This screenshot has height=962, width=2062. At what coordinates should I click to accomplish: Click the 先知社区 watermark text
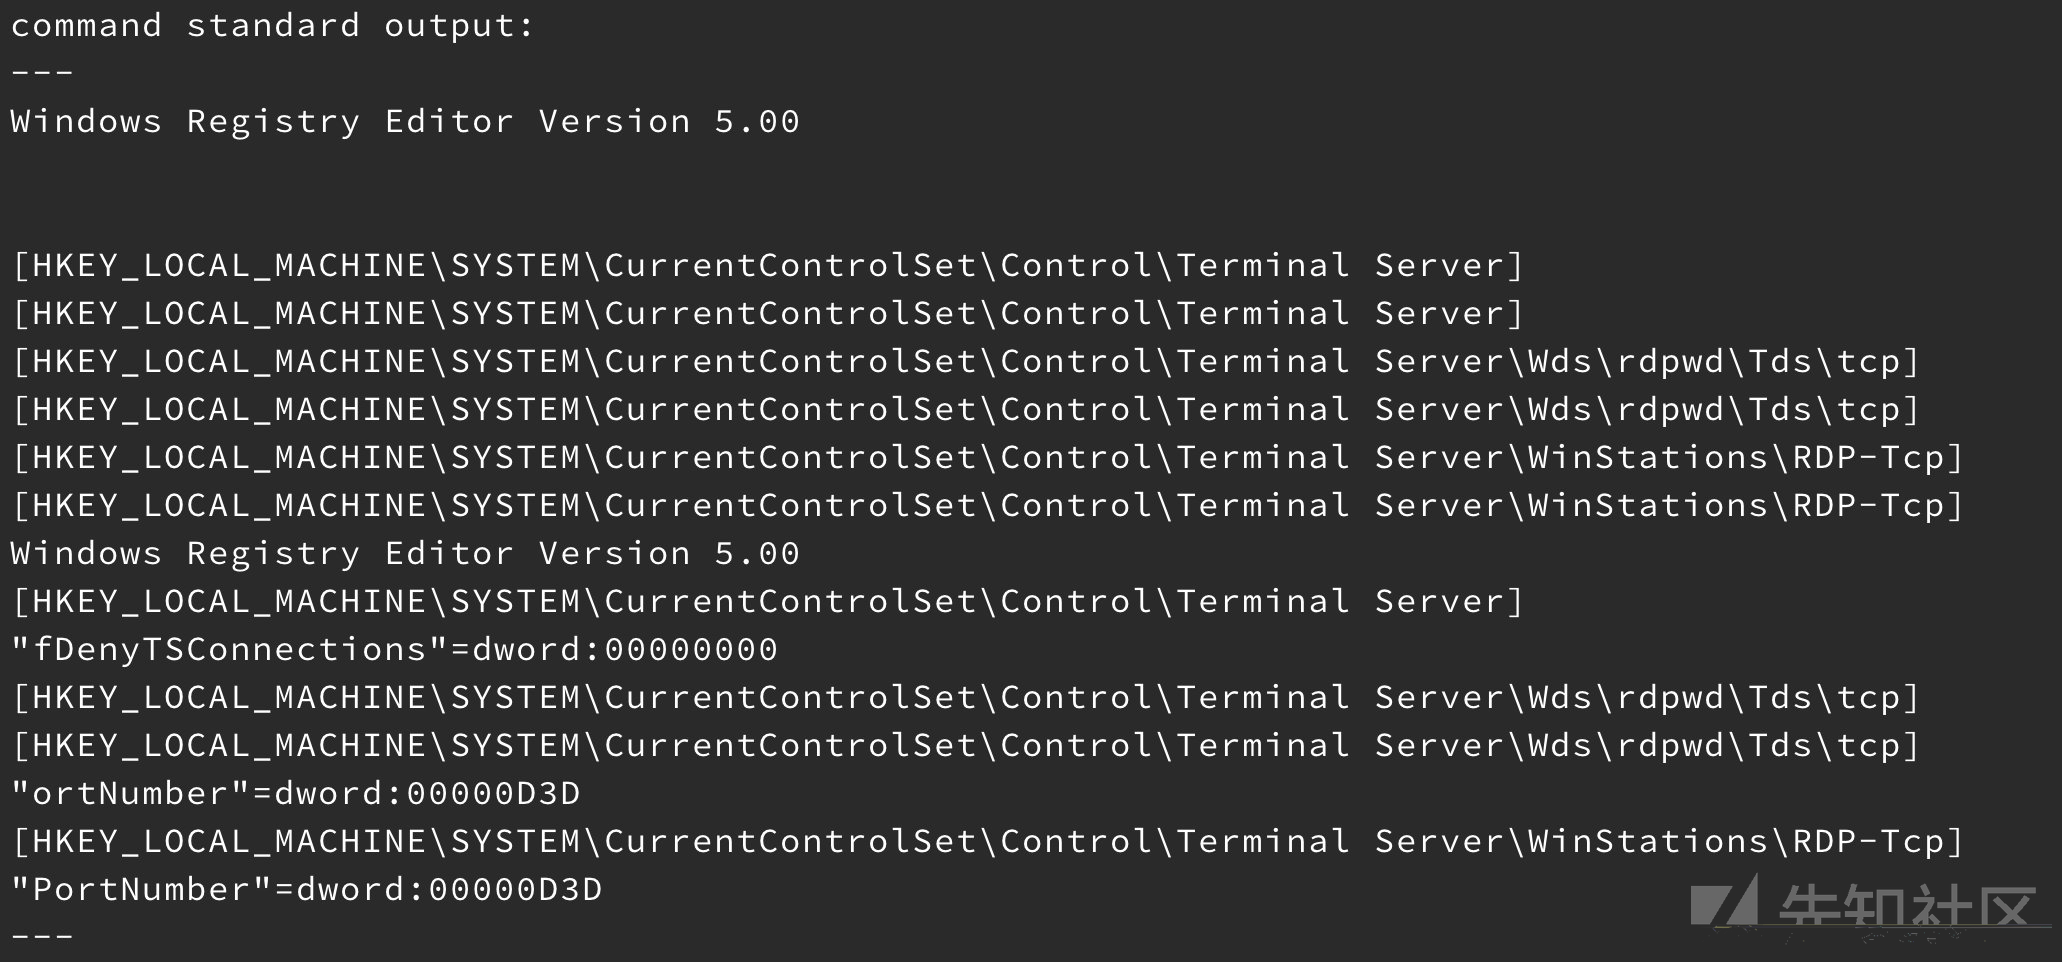[x=1908, y=908]
